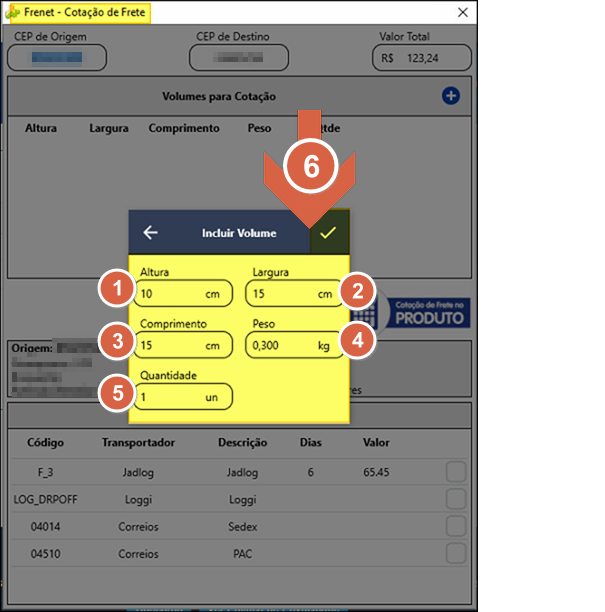Click the Código column header
605x612 pixels.
pos(45,443)
